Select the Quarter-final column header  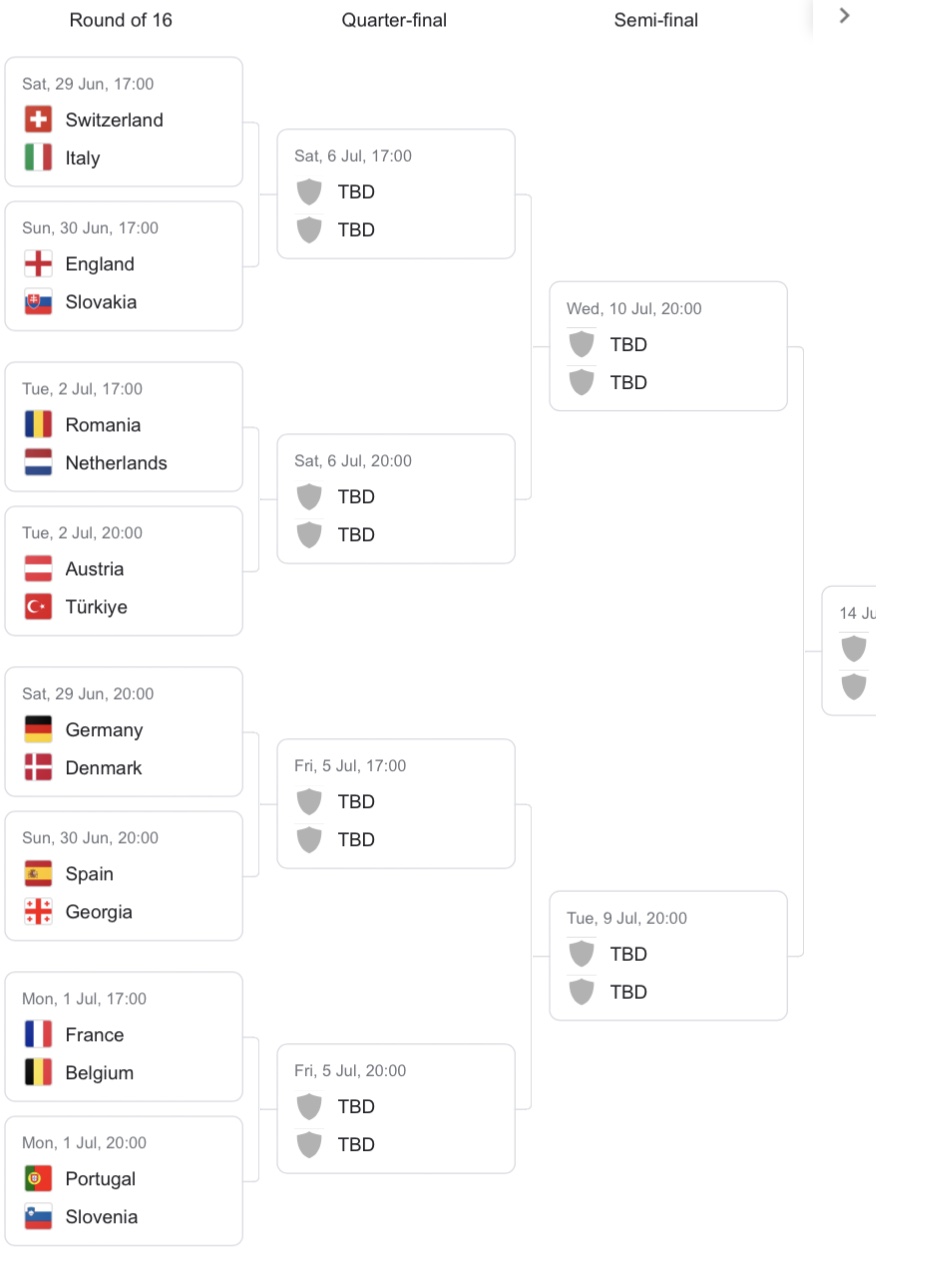pos(394,20)
